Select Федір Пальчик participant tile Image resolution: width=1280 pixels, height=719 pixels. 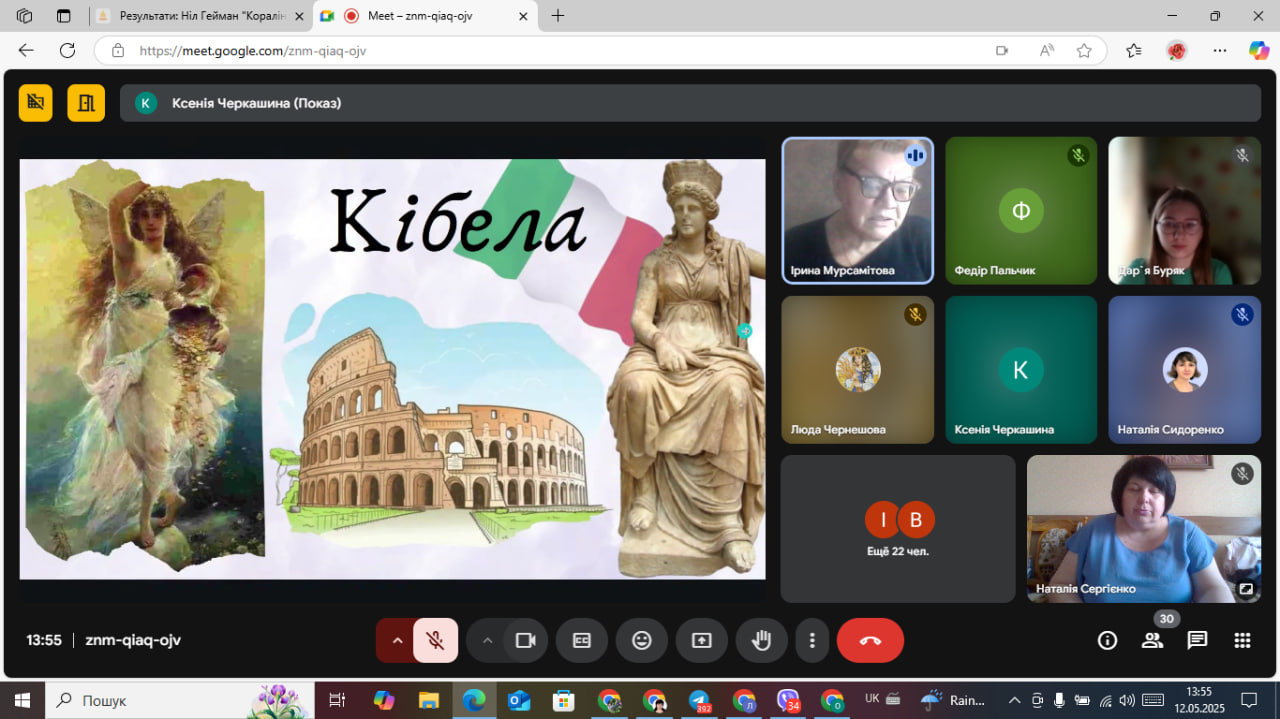click(x=1021, y=210)
